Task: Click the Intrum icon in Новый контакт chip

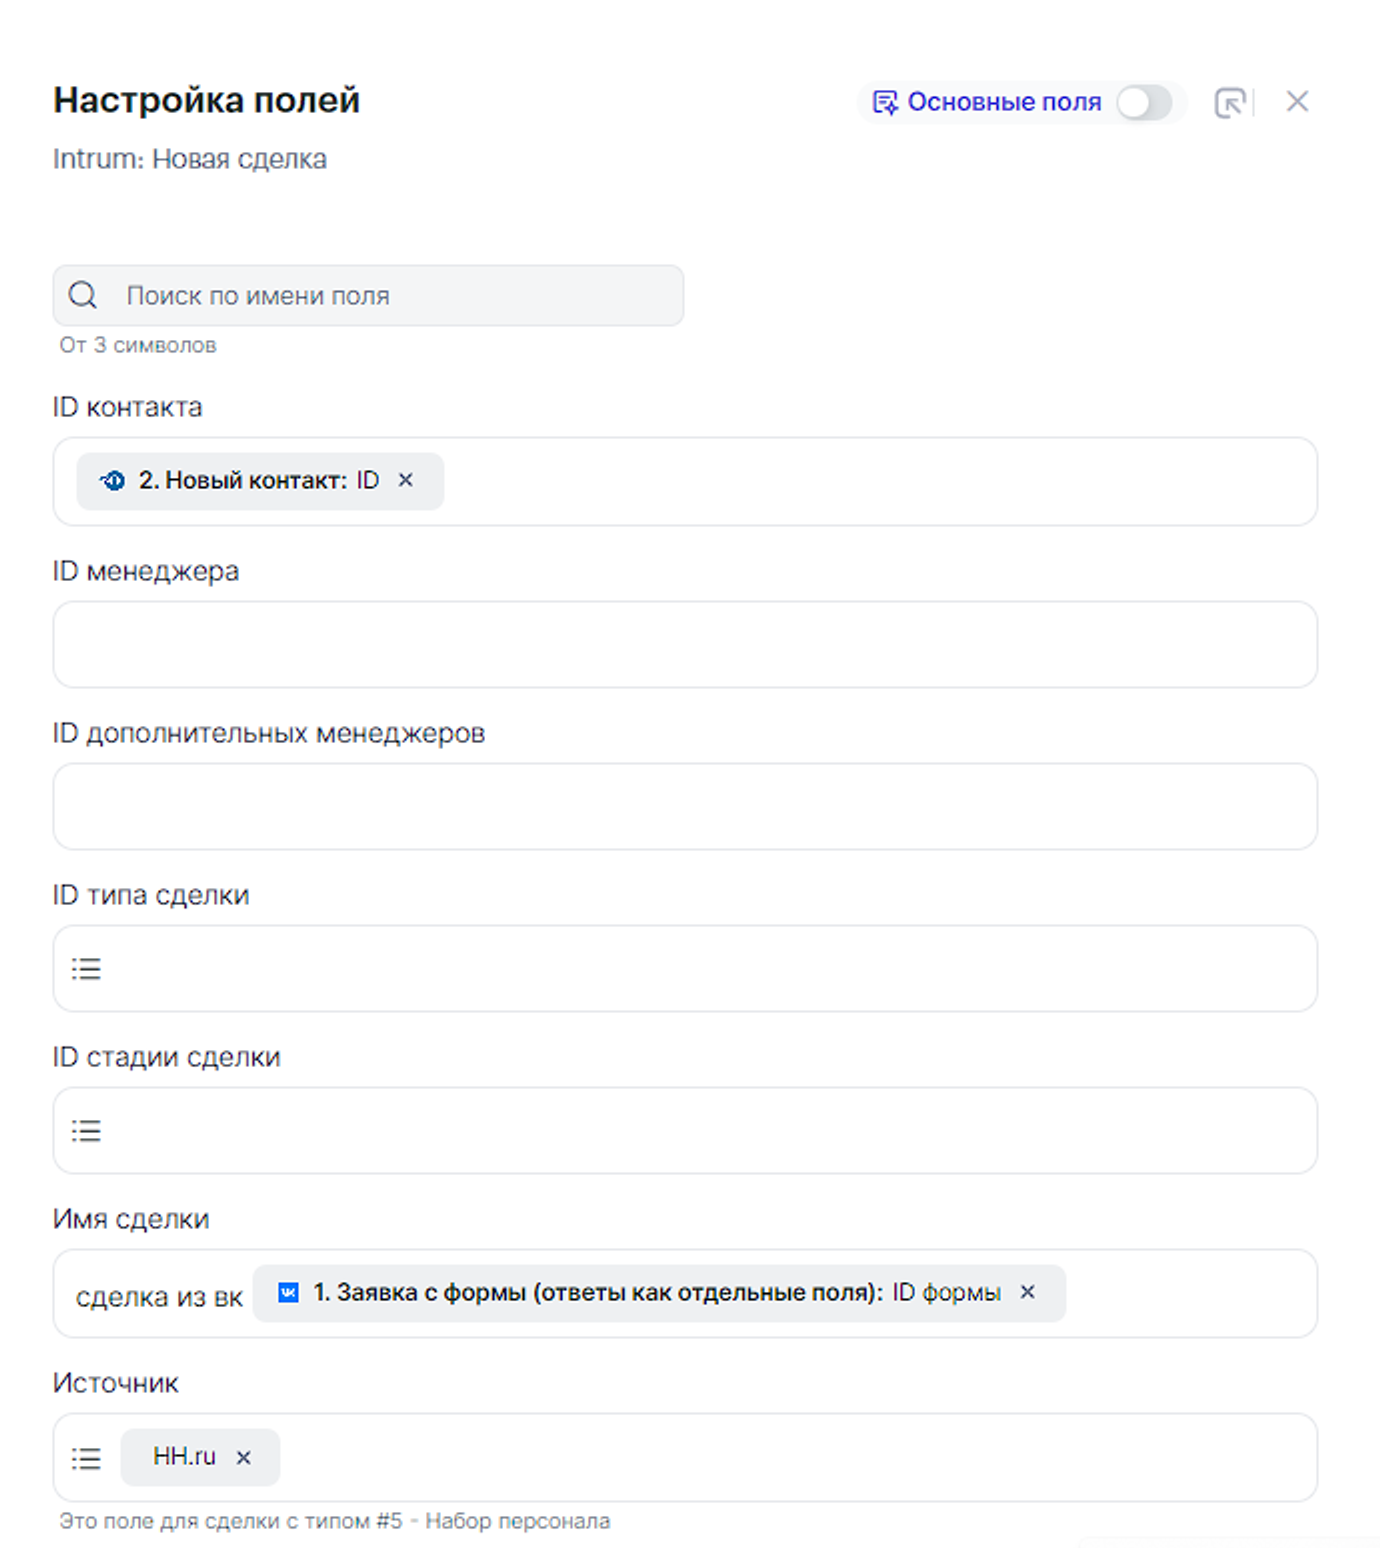Action: 112,481
